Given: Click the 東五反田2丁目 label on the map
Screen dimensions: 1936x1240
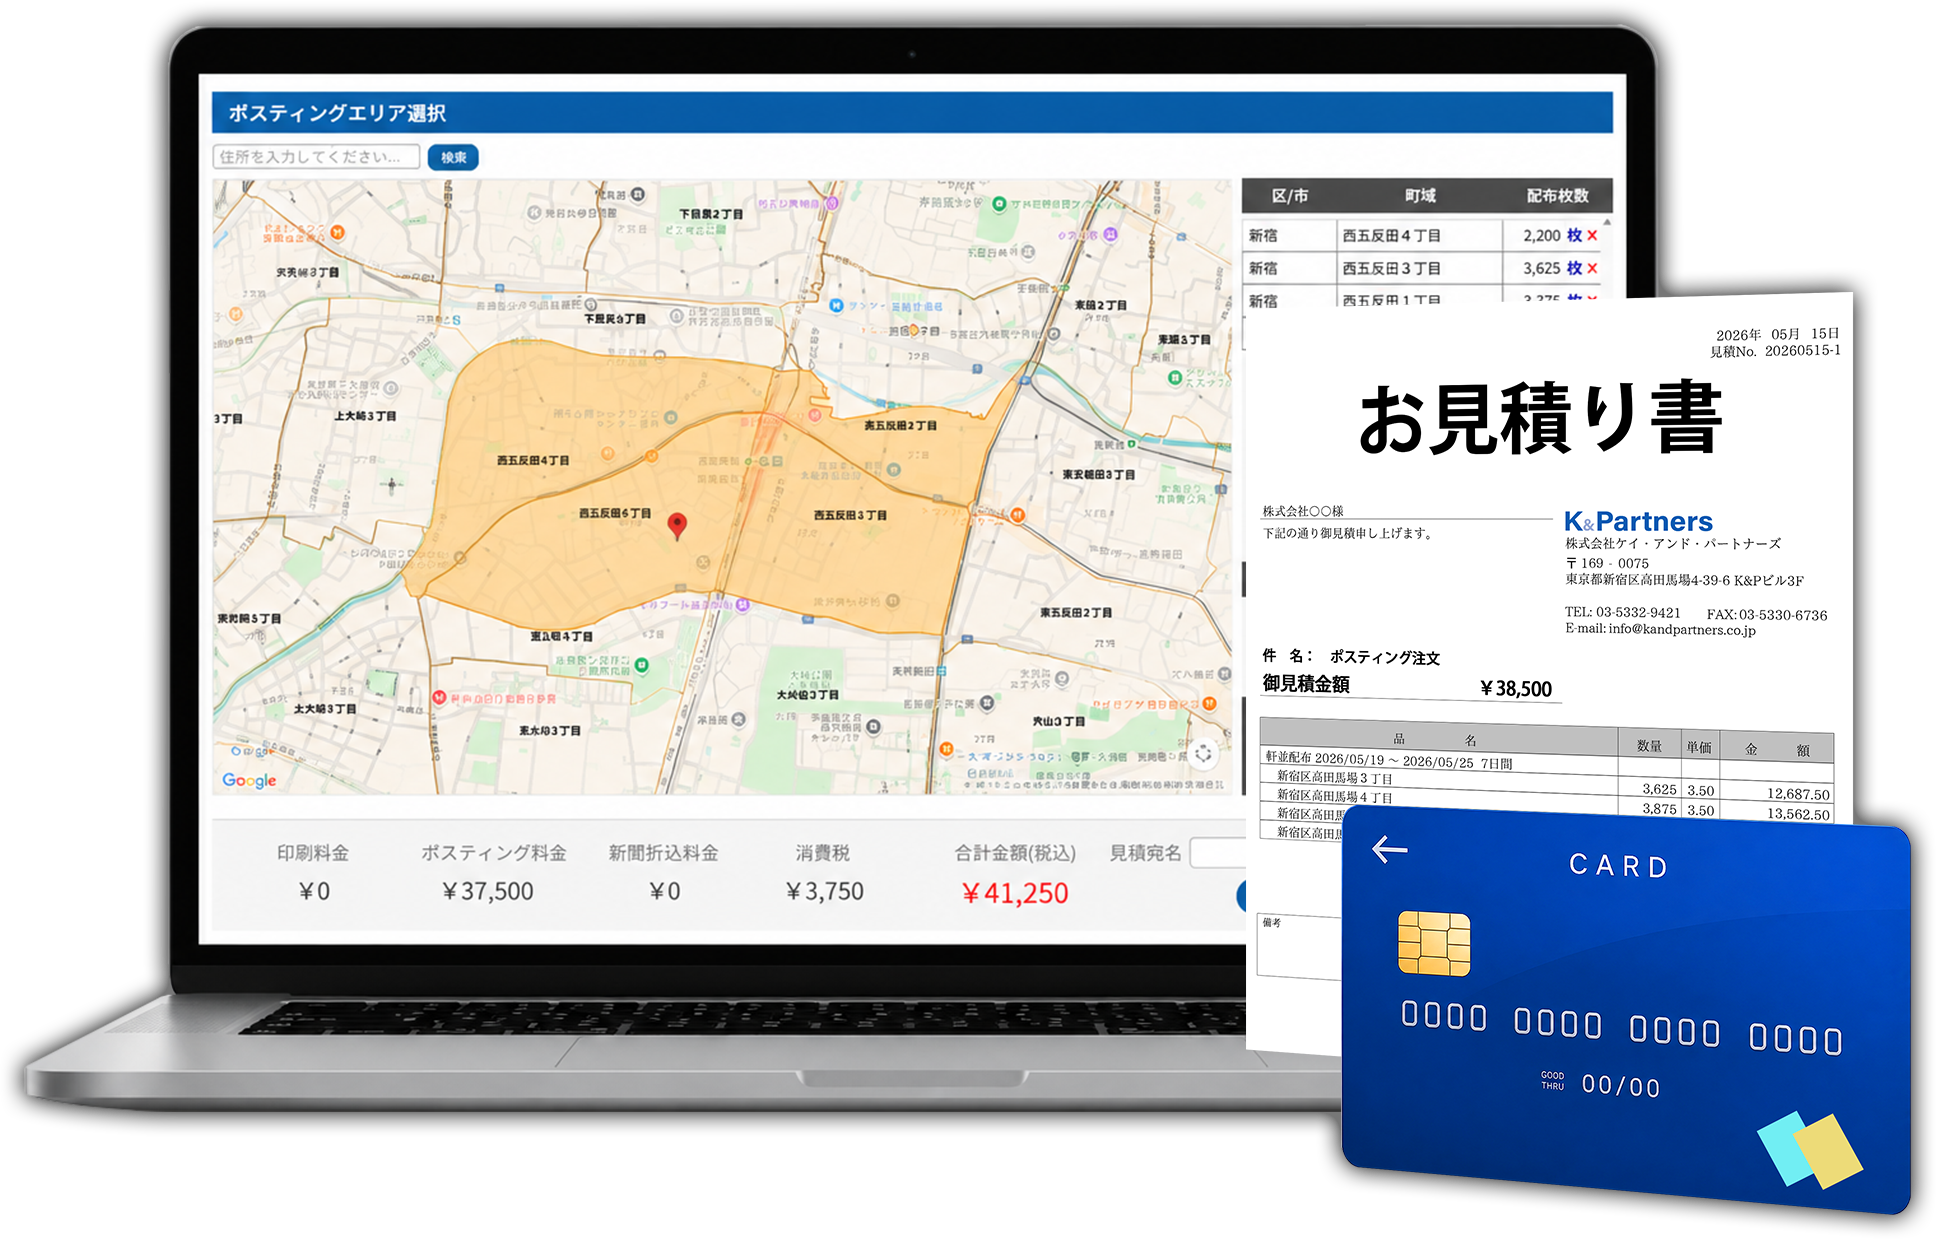Looking at the screenshot, I should pos(1076,612).
